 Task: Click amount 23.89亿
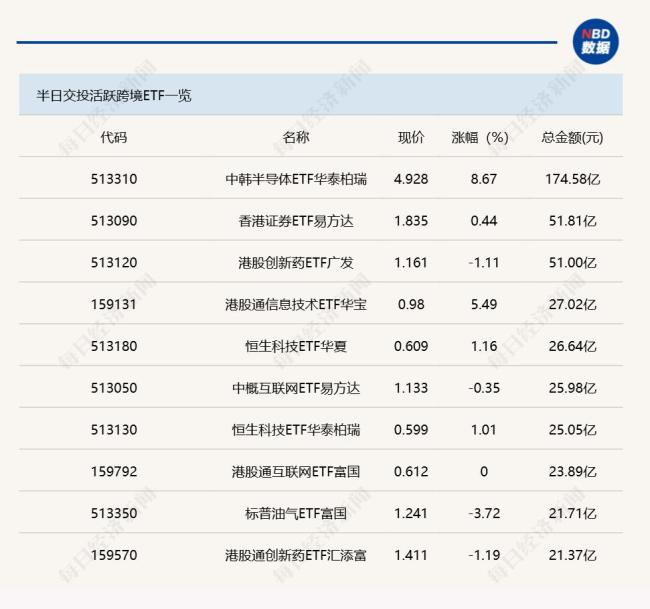click(x=572, y=472)
